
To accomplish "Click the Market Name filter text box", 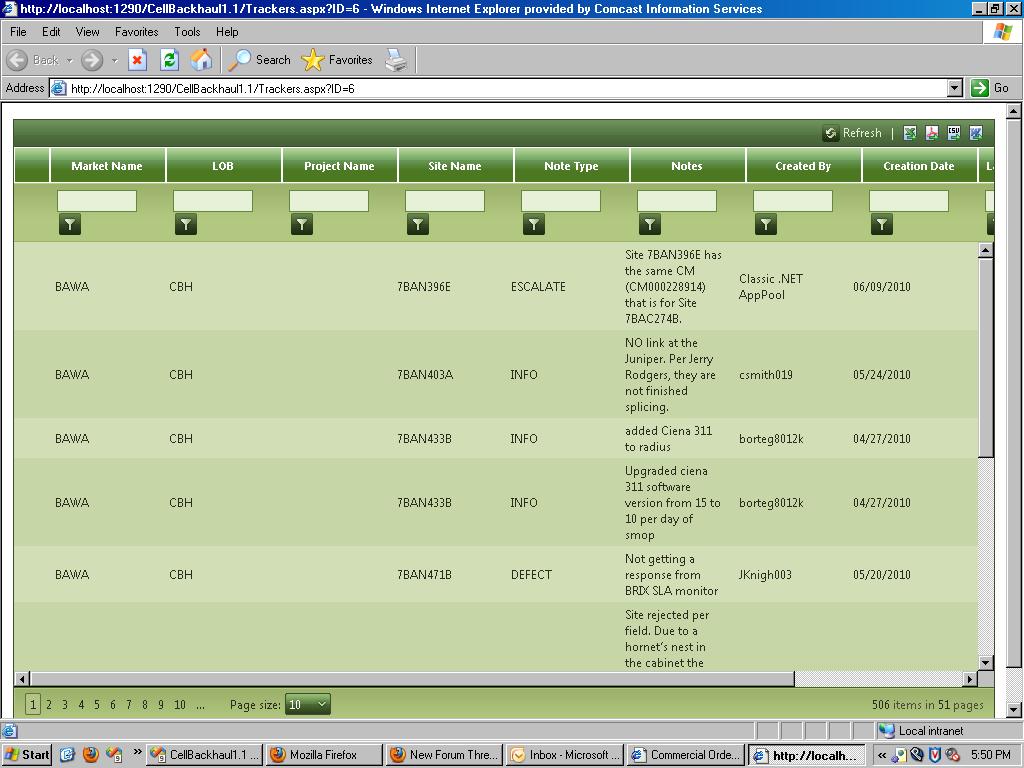I will click(x=97, y=200).
